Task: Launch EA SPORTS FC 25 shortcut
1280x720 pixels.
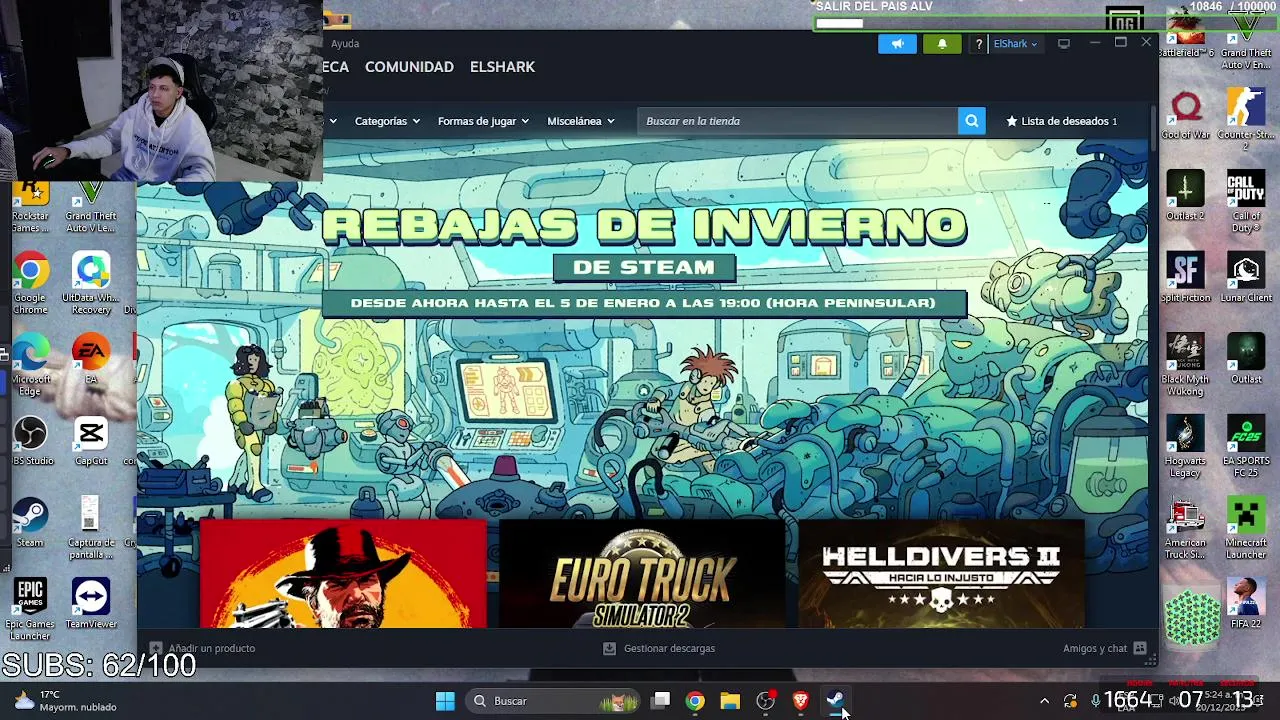Action: coord(1246,446)
